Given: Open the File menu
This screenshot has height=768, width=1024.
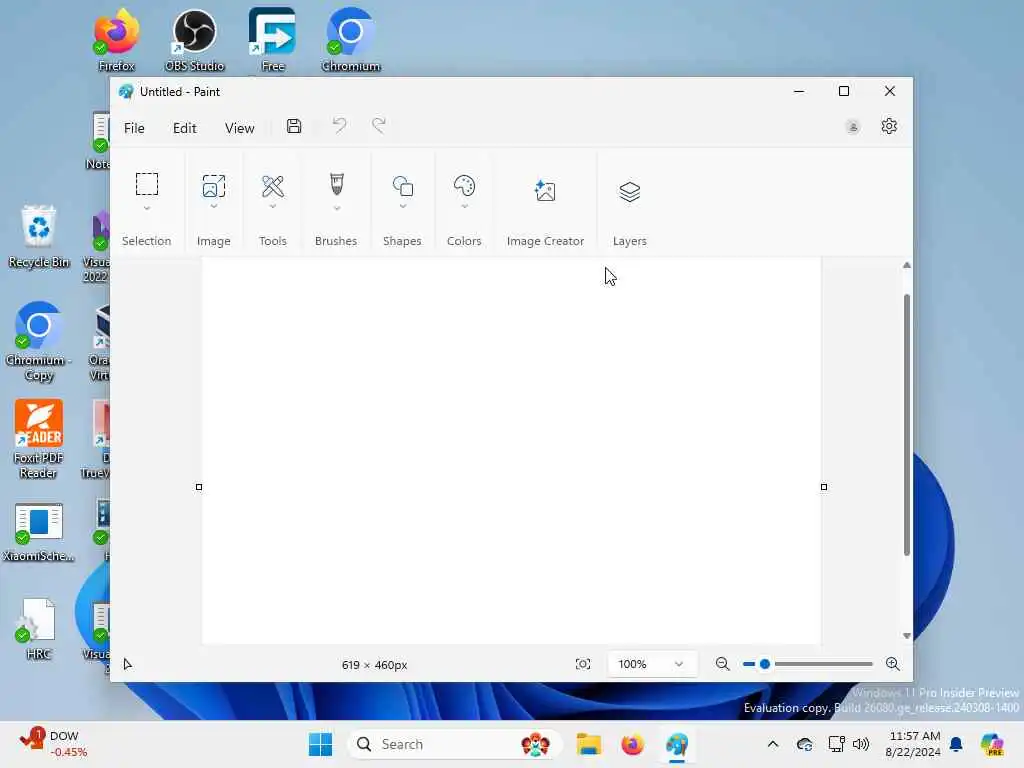Looking at the screenshot, I should pos(134,128).
